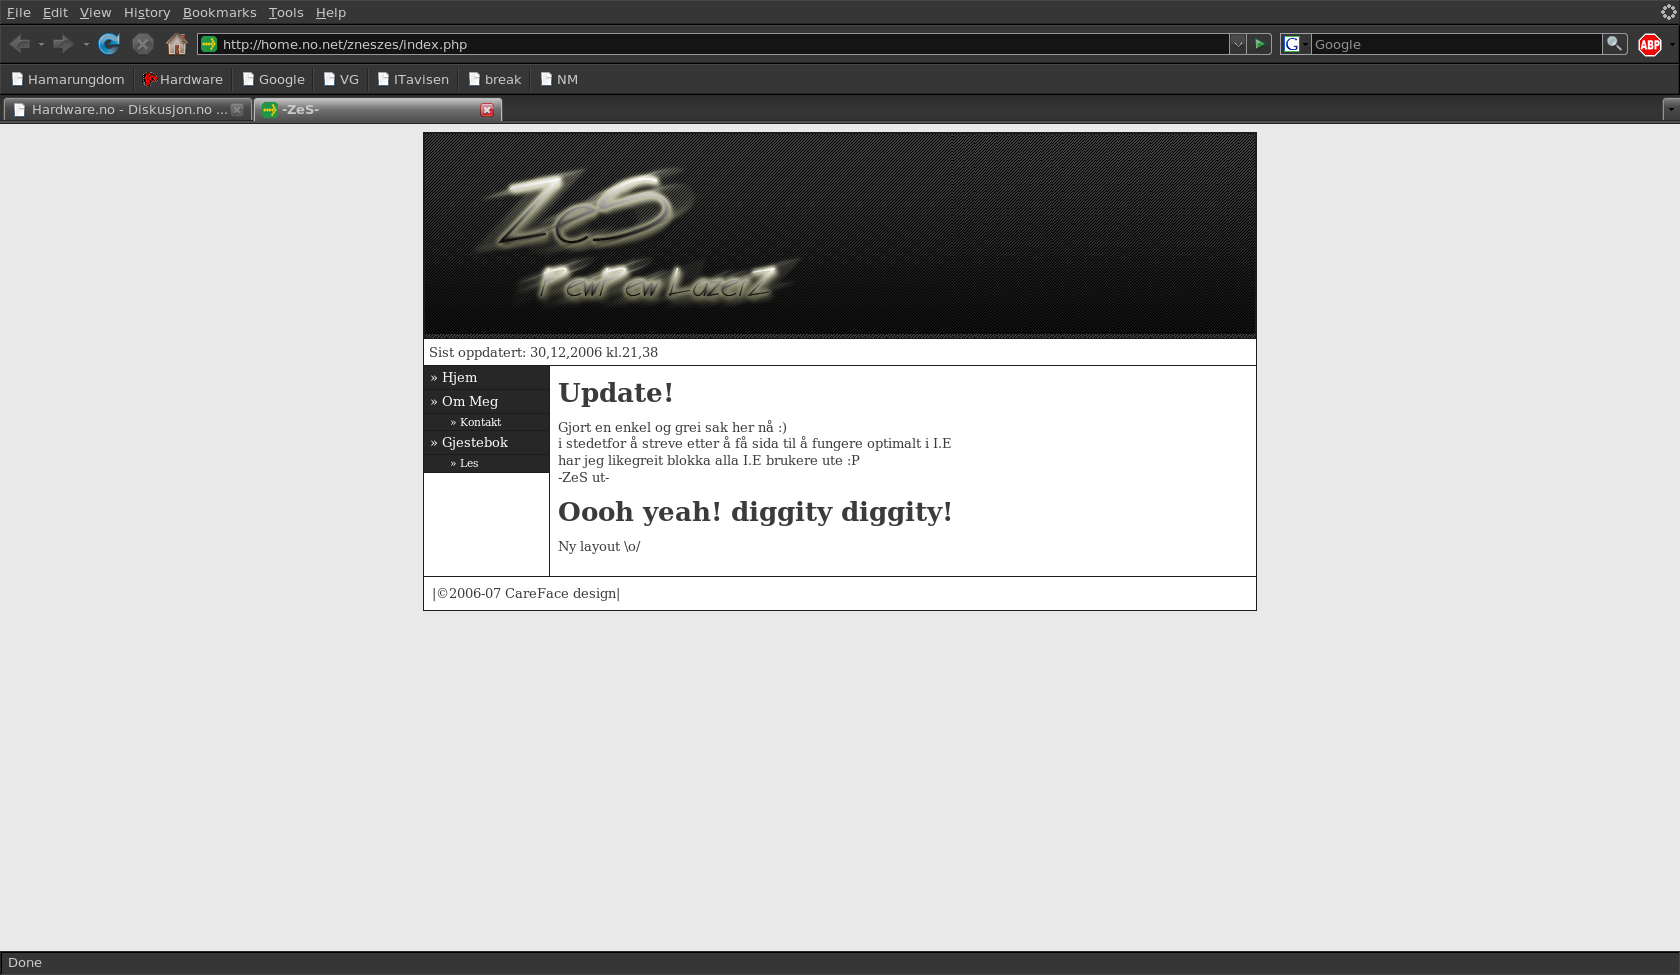Click the Google search engine icon
This screenshot has width=1680, height=975.
pos(1292,44)
